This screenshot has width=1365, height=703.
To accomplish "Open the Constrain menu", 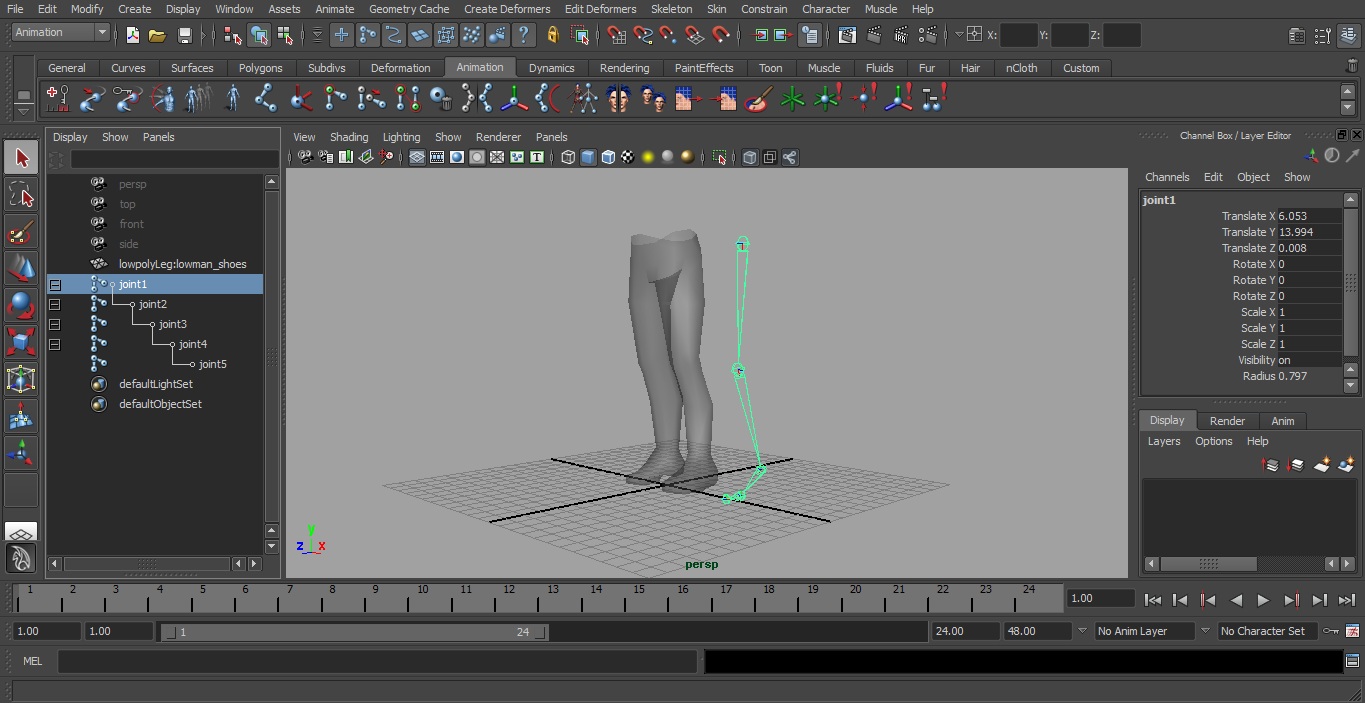I will pyautogui.click(x=764, y=9).
